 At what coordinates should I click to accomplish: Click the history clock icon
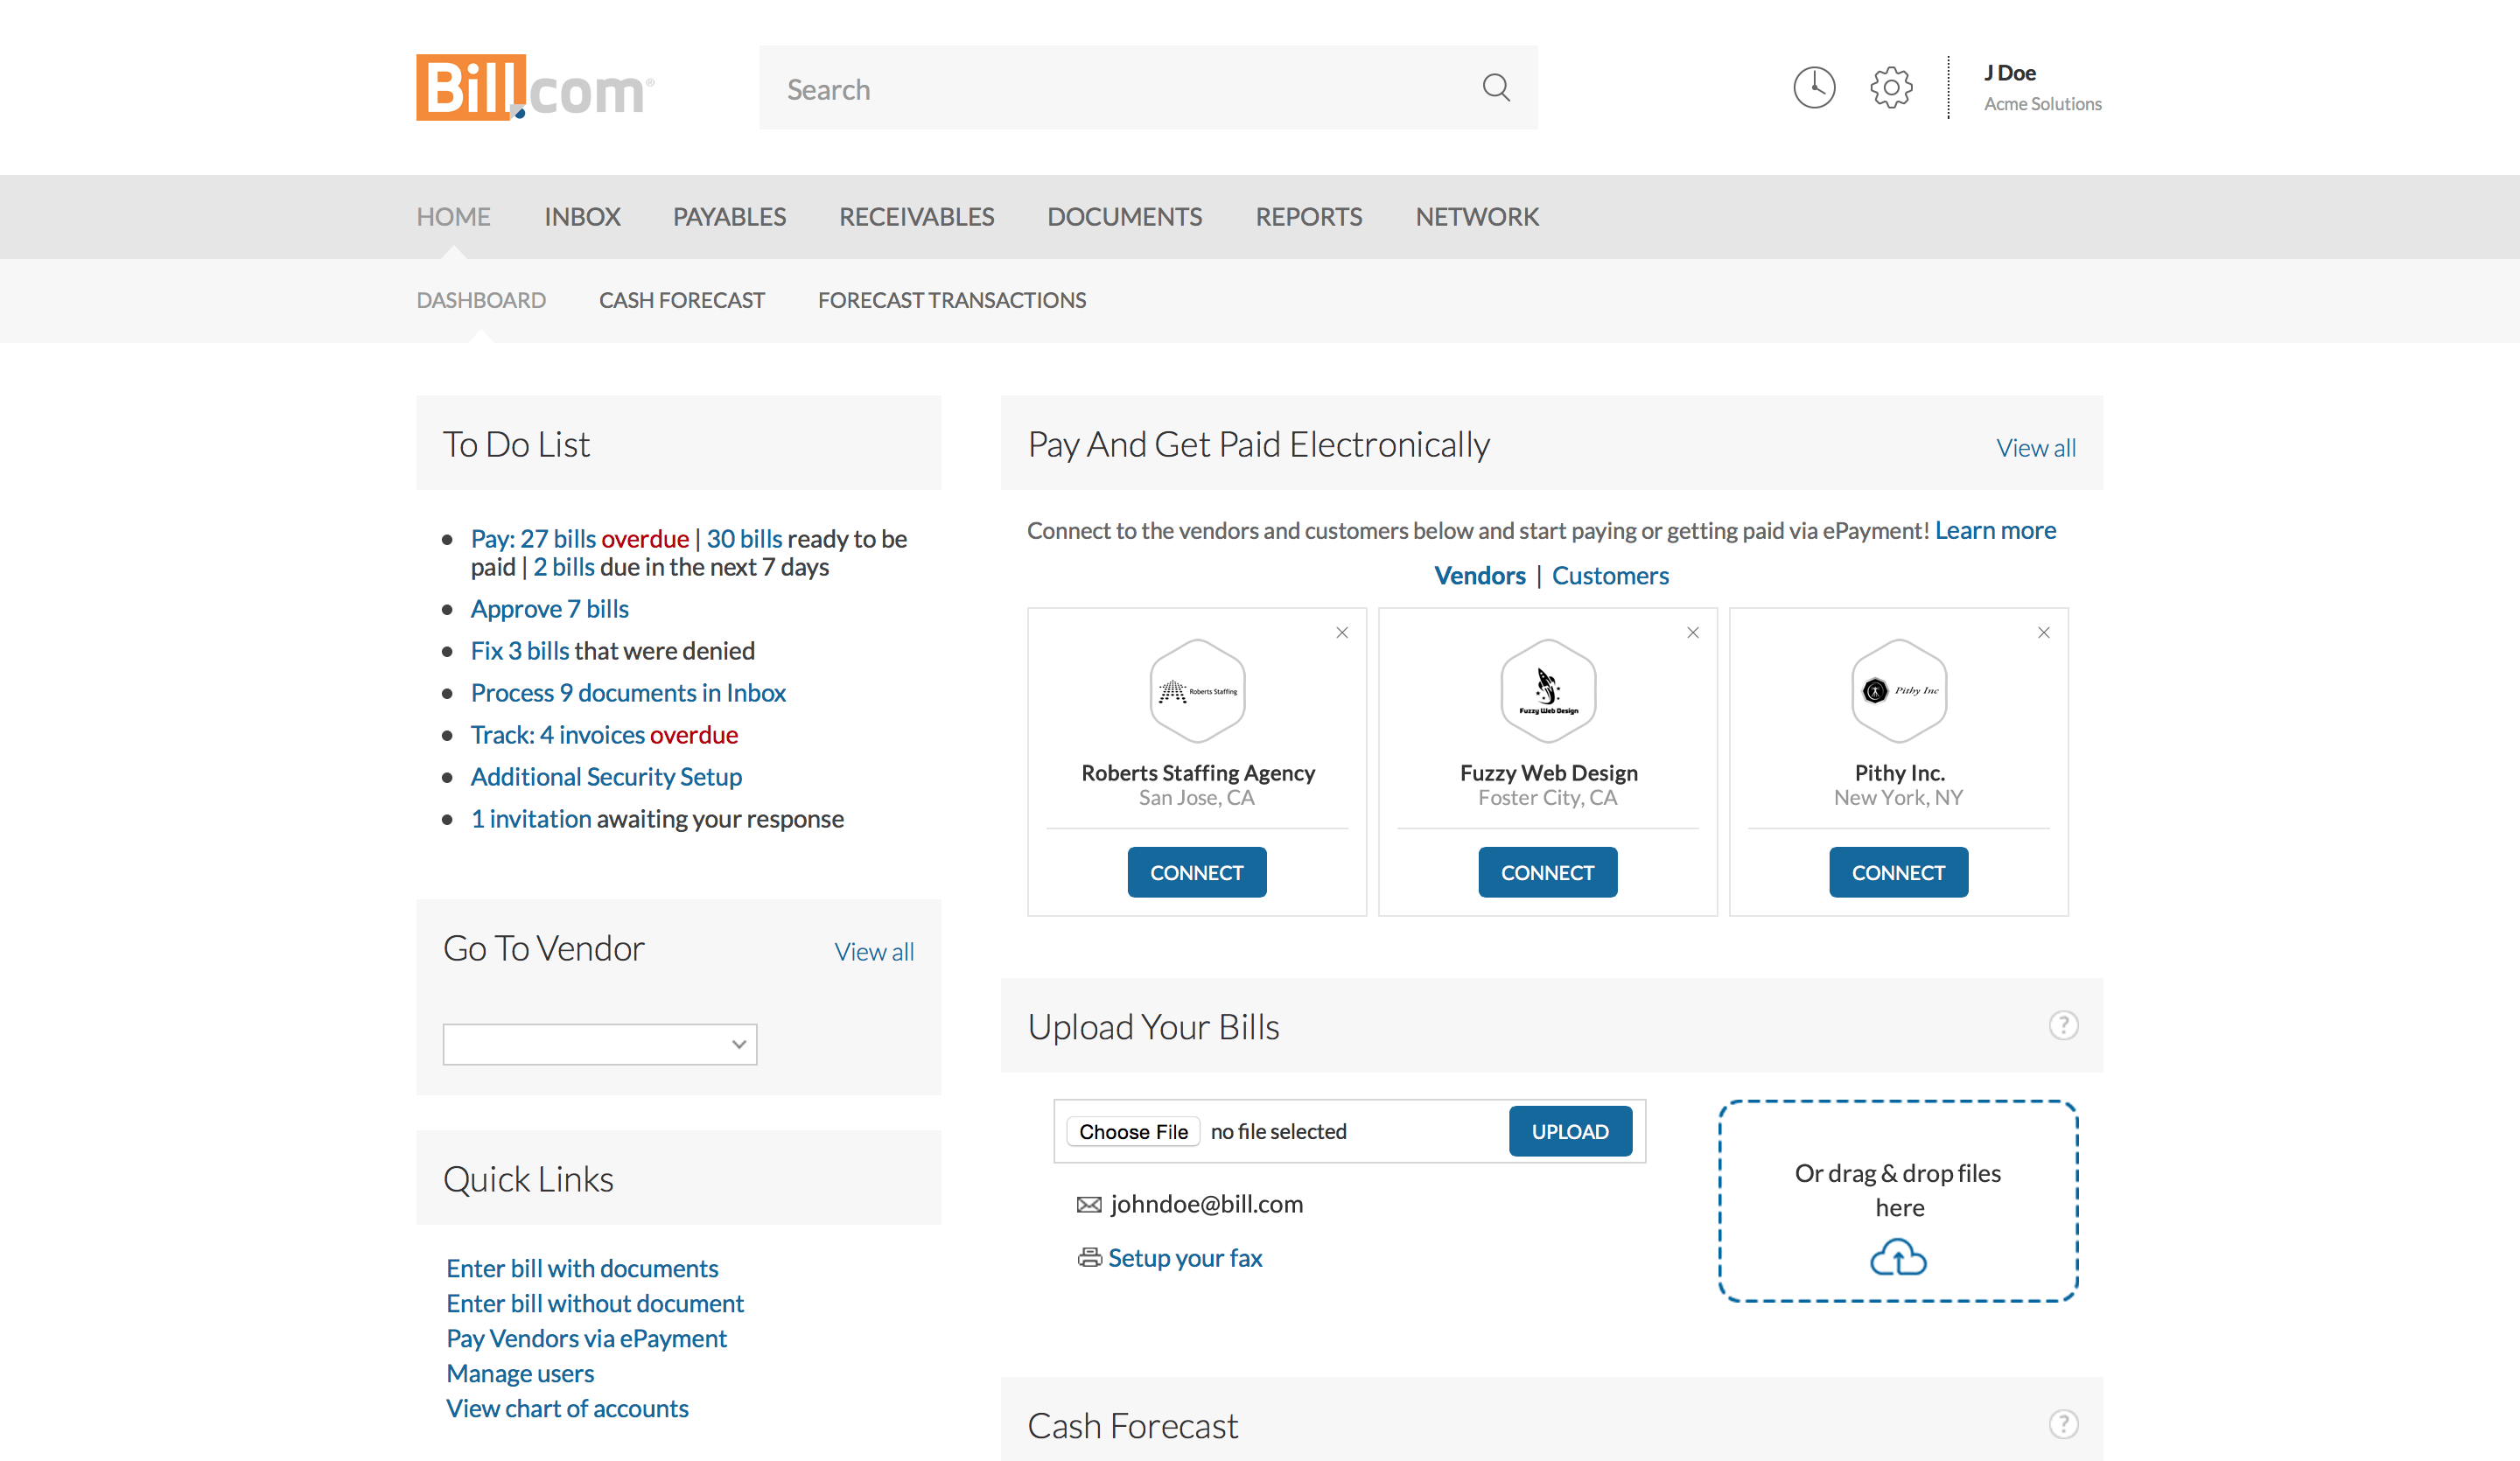click(x=1814, y=87)
